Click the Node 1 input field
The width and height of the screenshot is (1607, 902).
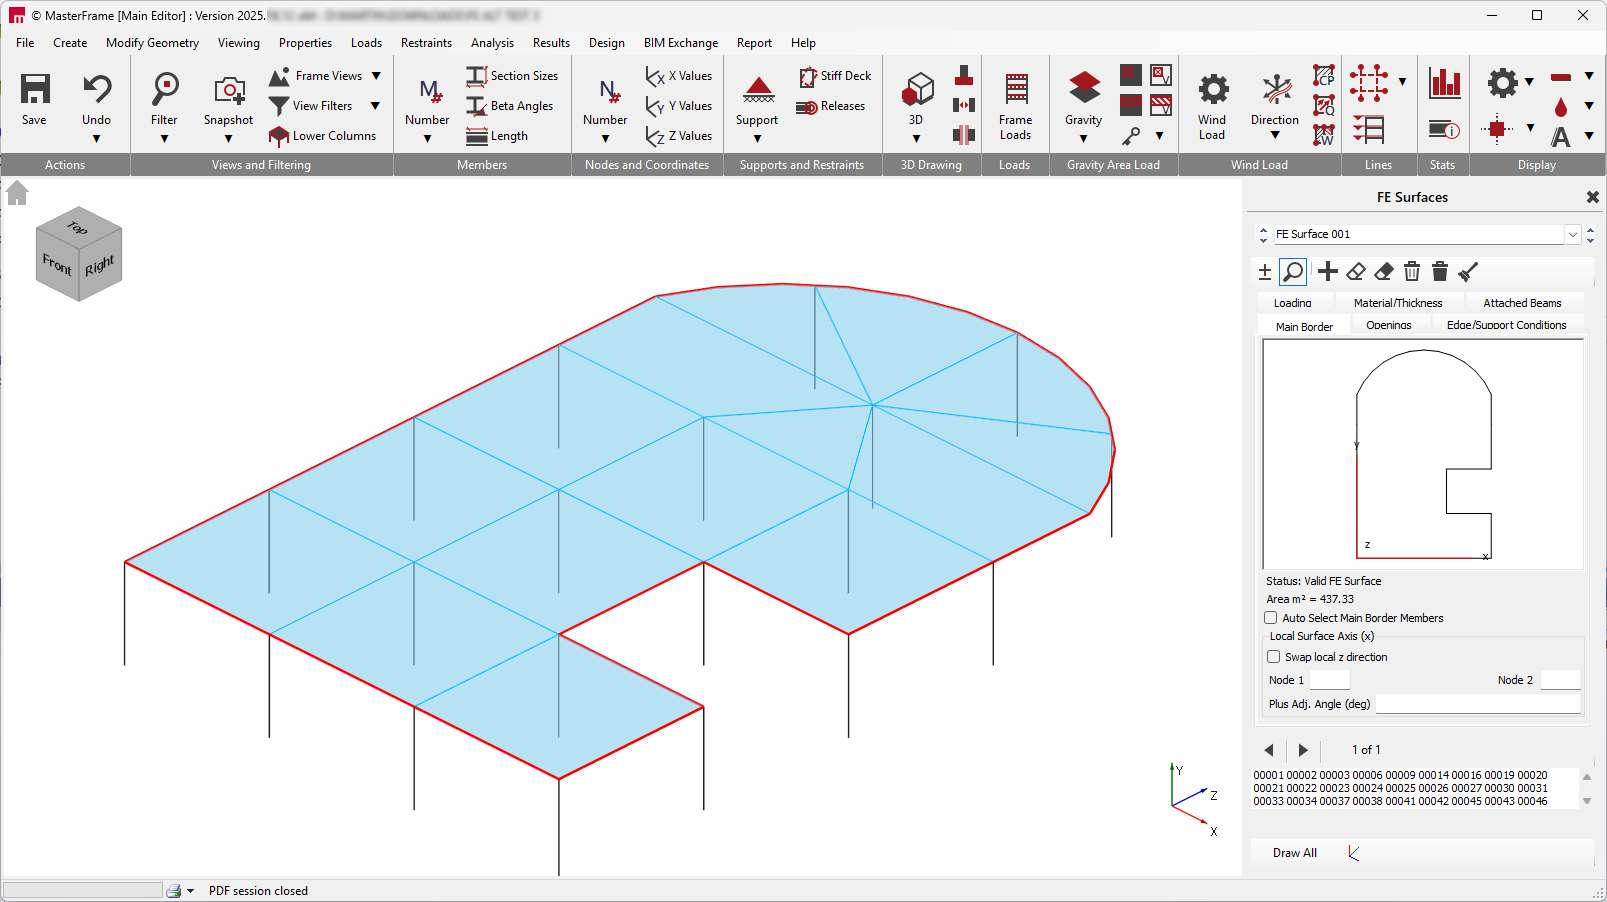(x=1330, y=680)
